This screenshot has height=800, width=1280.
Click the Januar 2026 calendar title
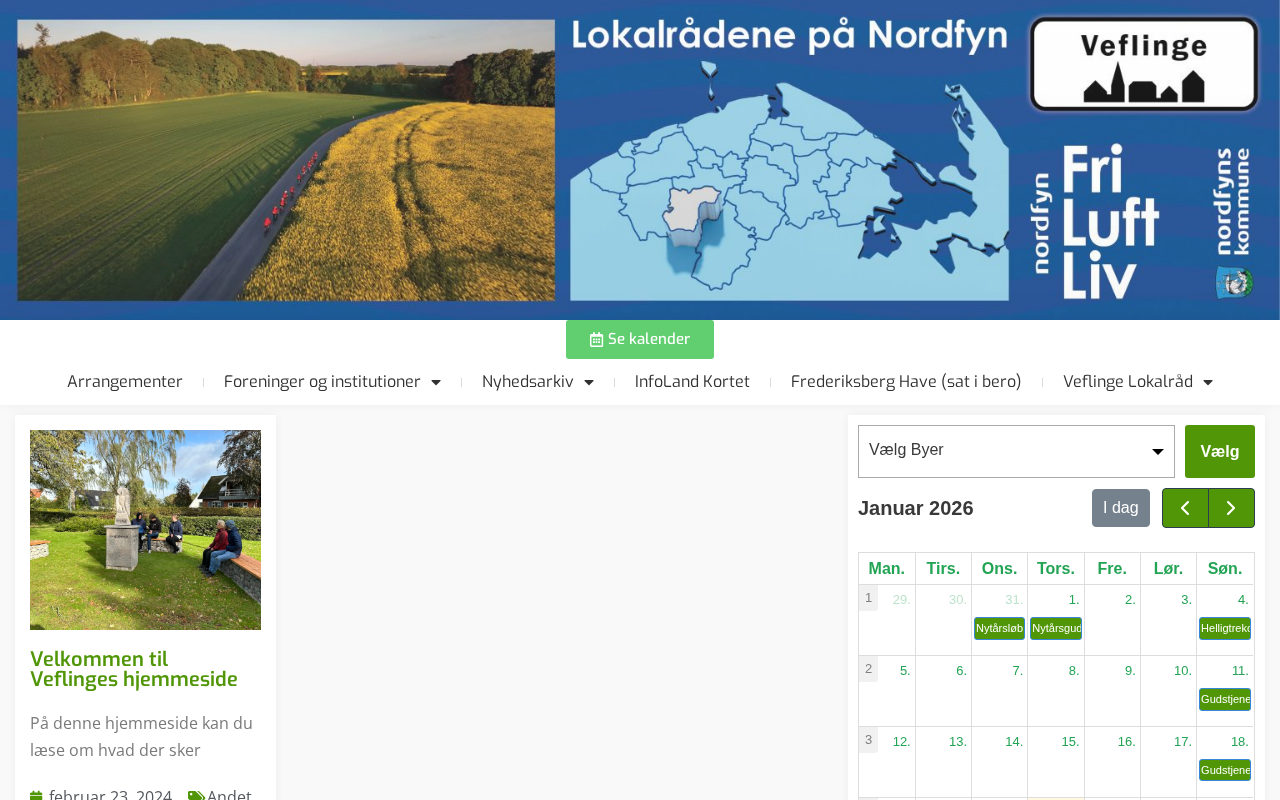(x=916, y=508)
